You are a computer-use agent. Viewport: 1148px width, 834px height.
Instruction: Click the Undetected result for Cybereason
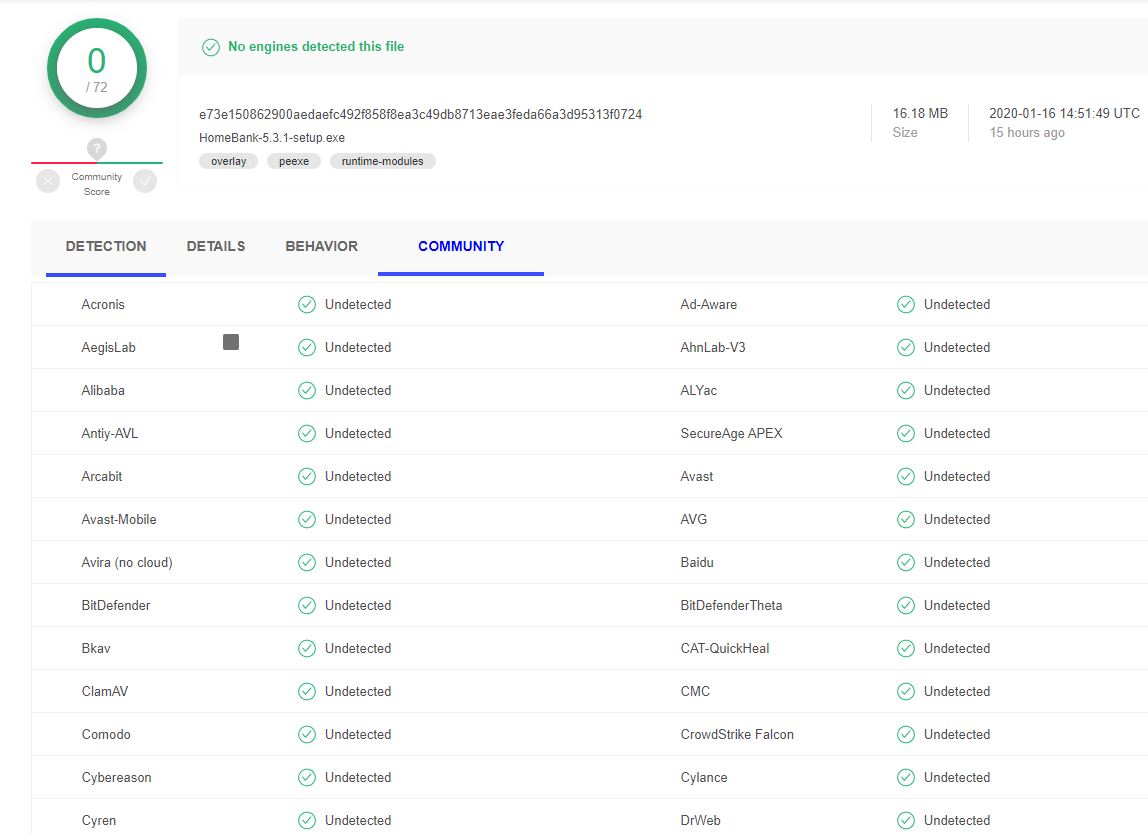[358, 778]
